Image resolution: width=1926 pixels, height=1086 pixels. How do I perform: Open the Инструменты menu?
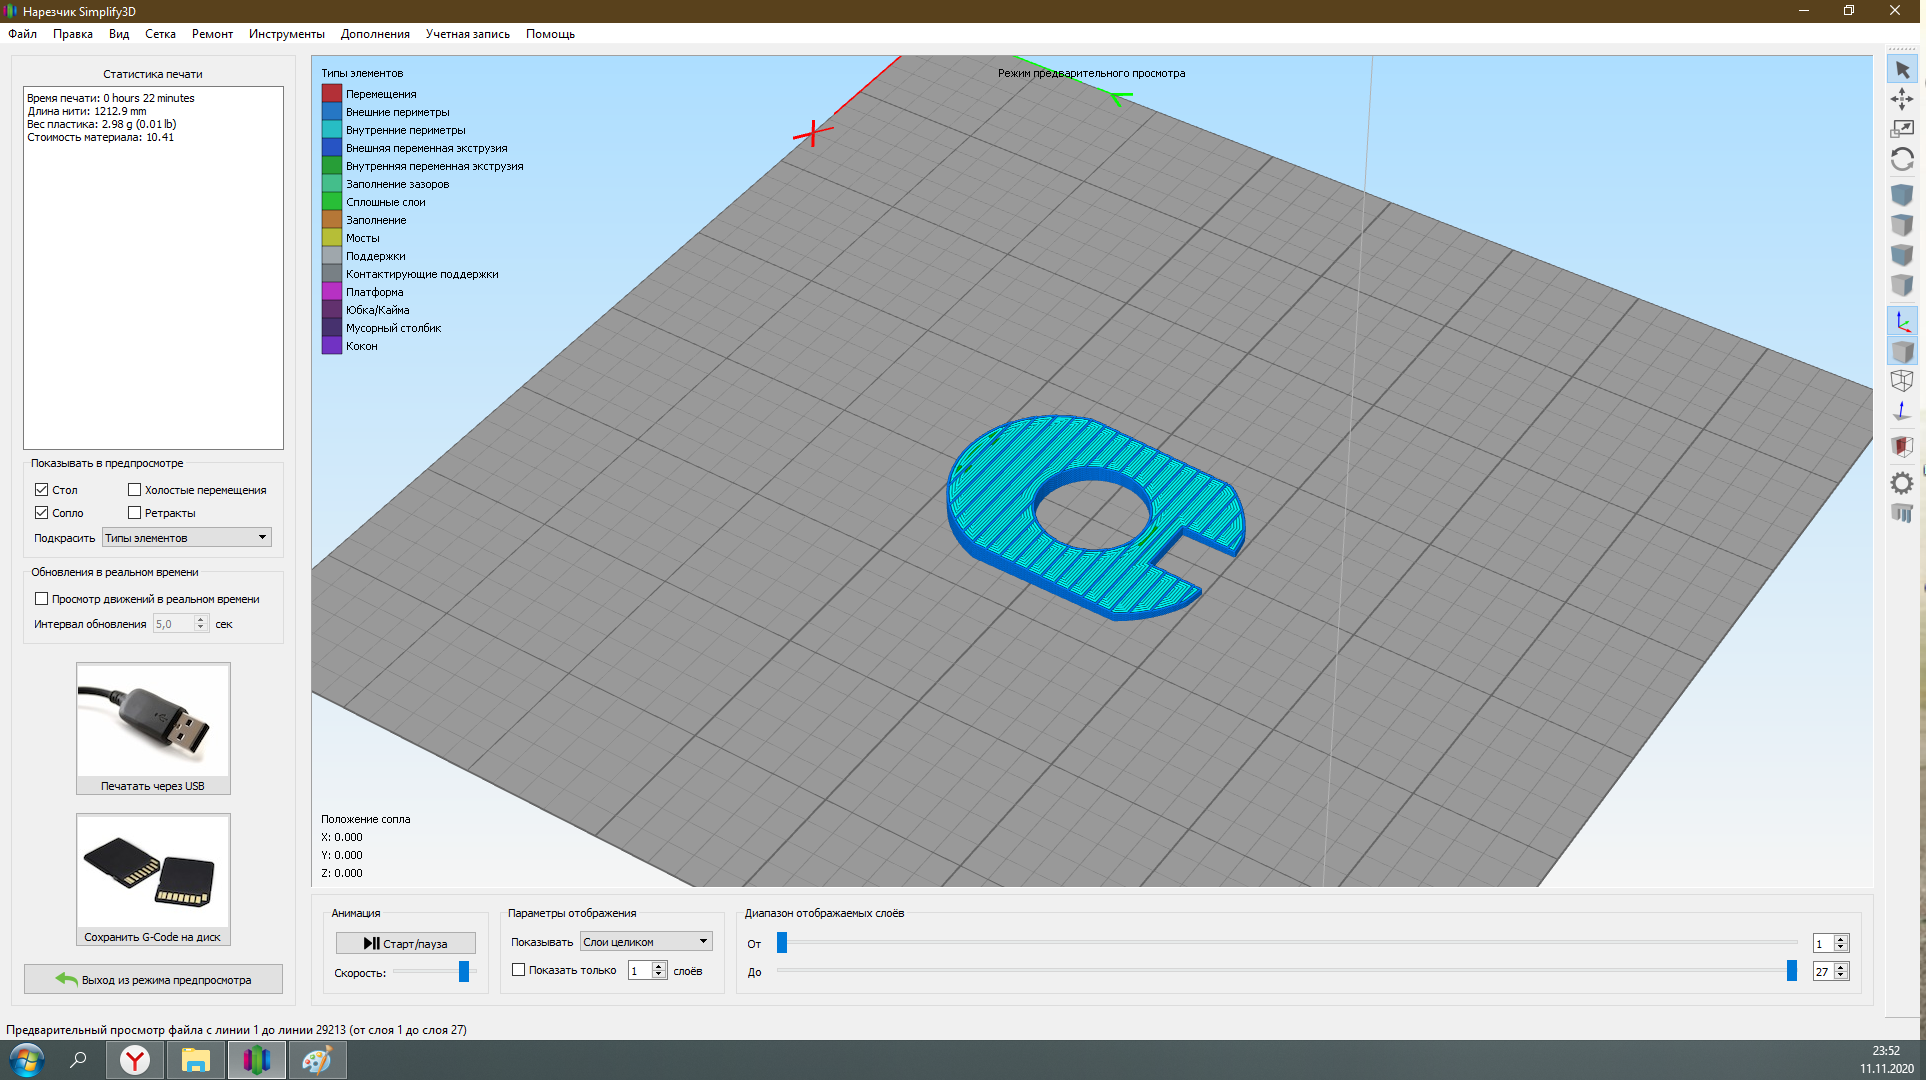pos(287,34)
